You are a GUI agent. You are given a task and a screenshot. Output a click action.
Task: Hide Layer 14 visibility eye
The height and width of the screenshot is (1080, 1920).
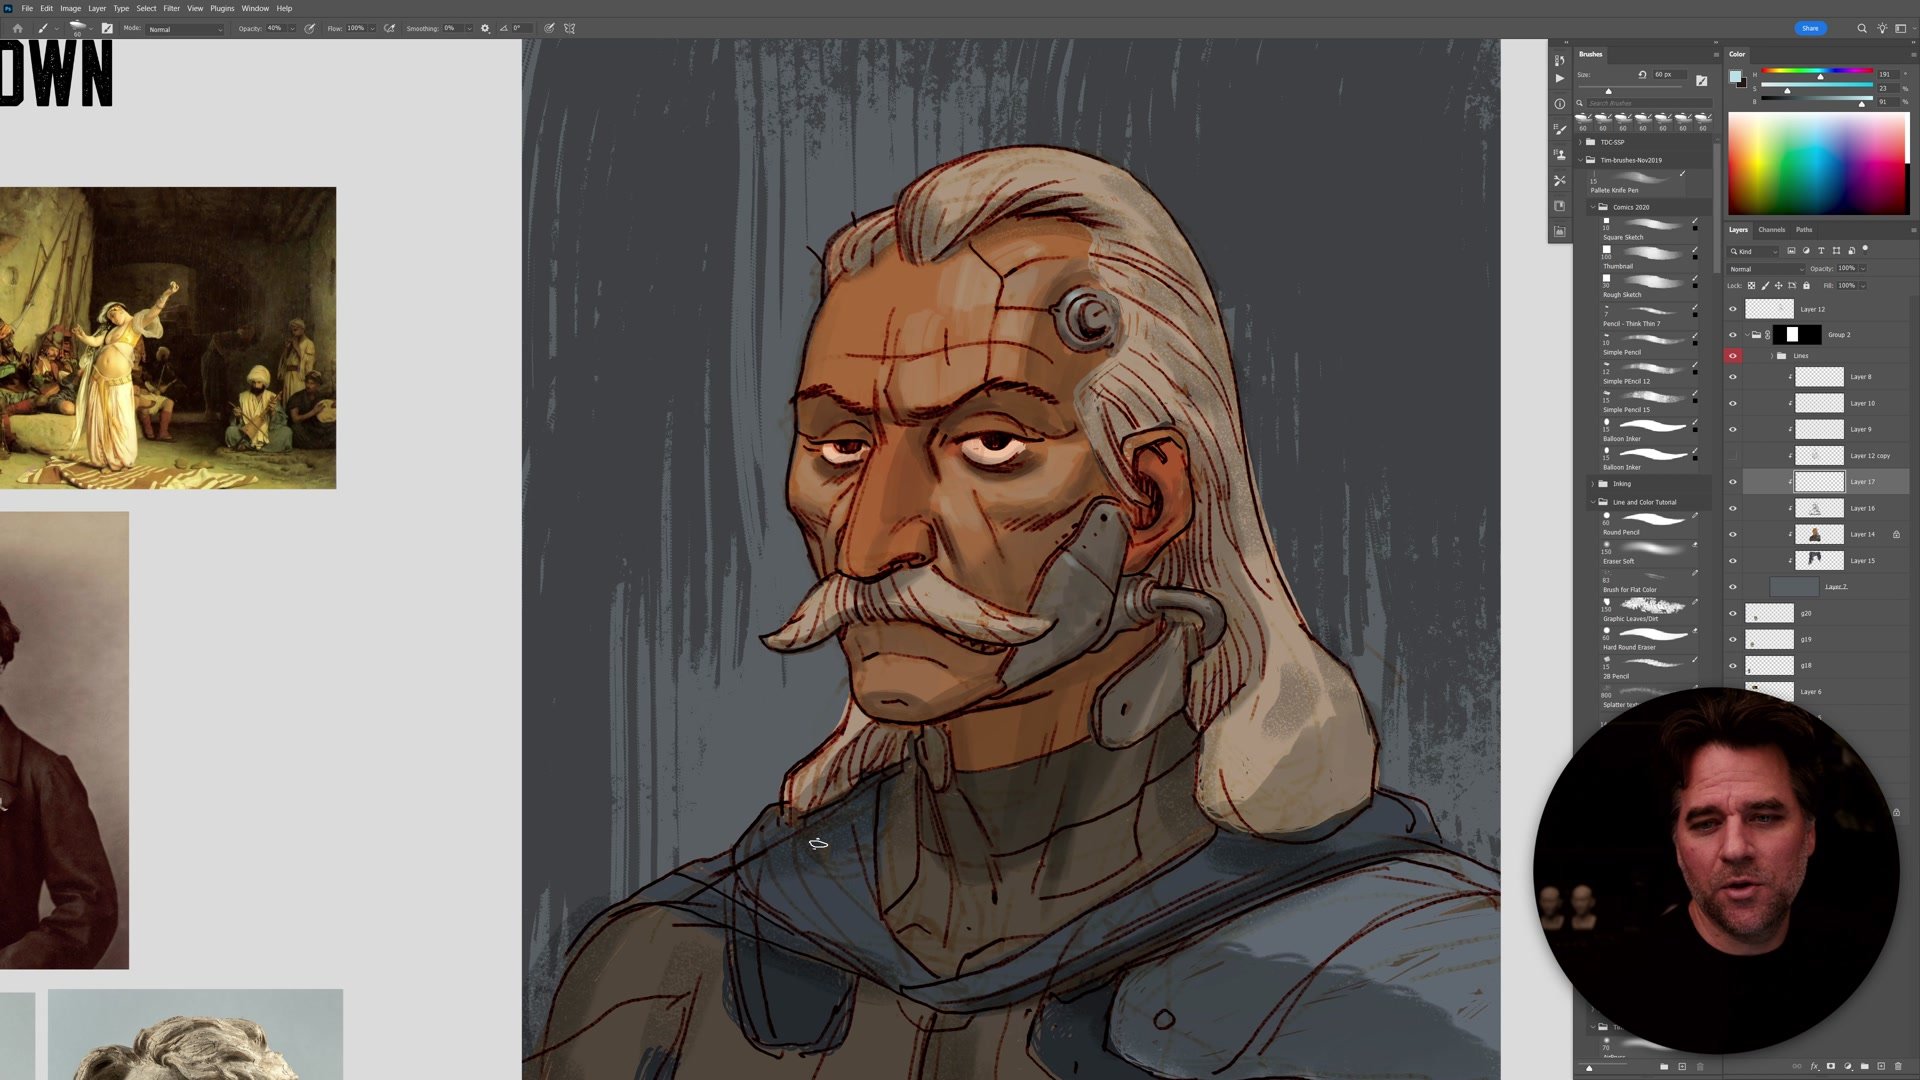(1733, 535)
